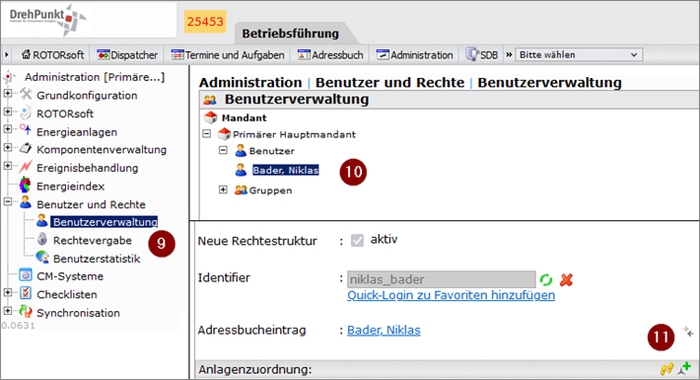This screenshot has width=700, height=380.
Task: Click the CM-Systeme icon
Action: [x=26, y=275]
